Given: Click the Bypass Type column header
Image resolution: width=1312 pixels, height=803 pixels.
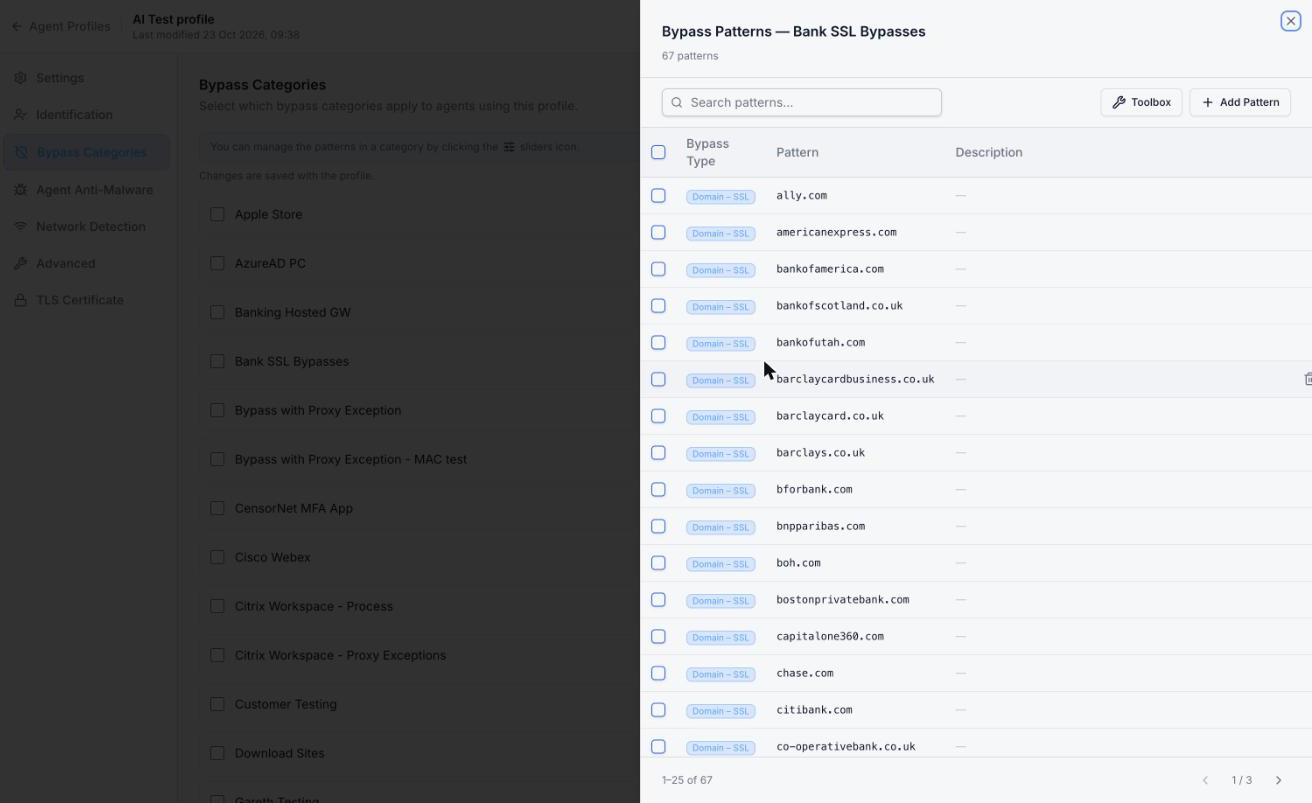Looking at the screenshot, I should pyautogui.click(x=707, y=152).
